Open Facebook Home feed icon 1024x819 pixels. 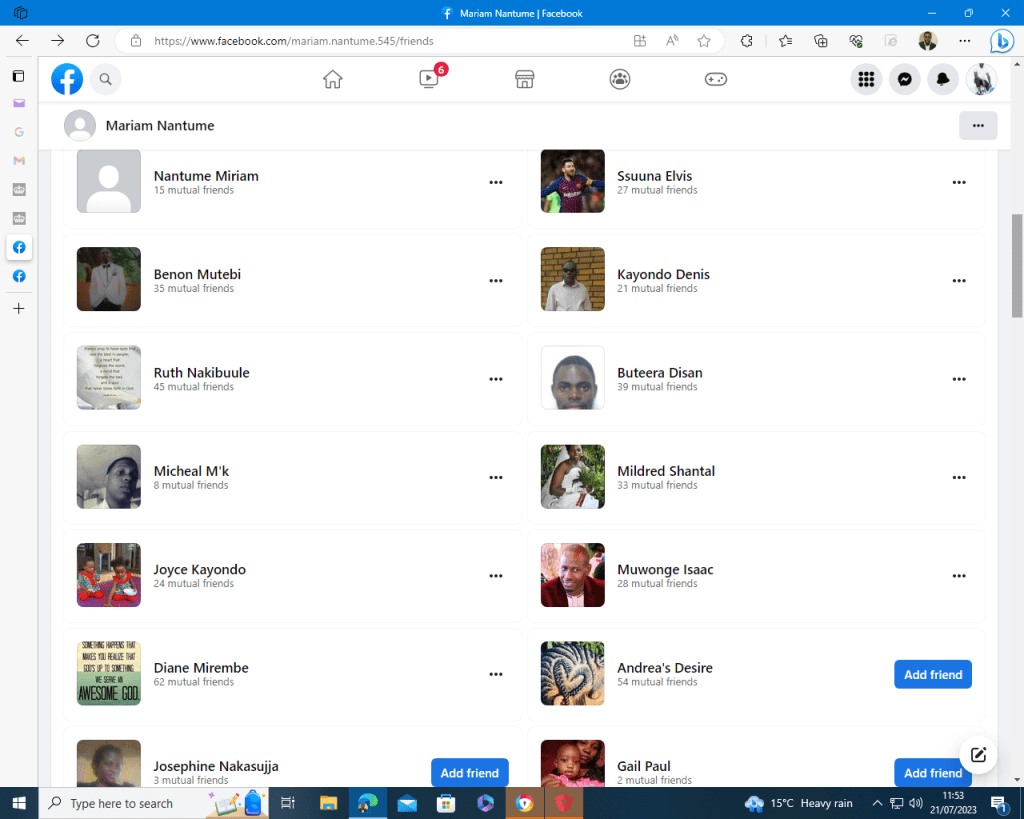333,79
